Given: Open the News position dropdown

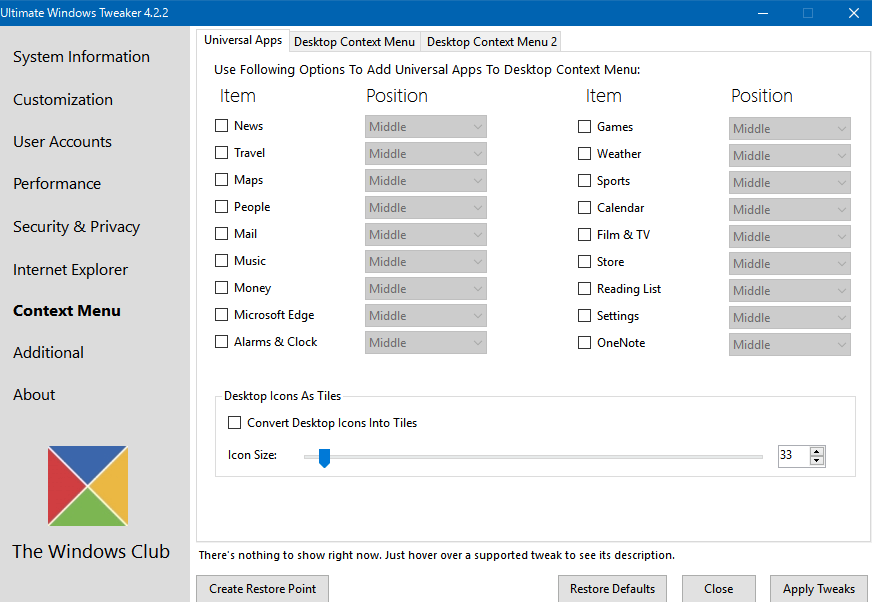Looking at the screenshot, I should [426, 127].
